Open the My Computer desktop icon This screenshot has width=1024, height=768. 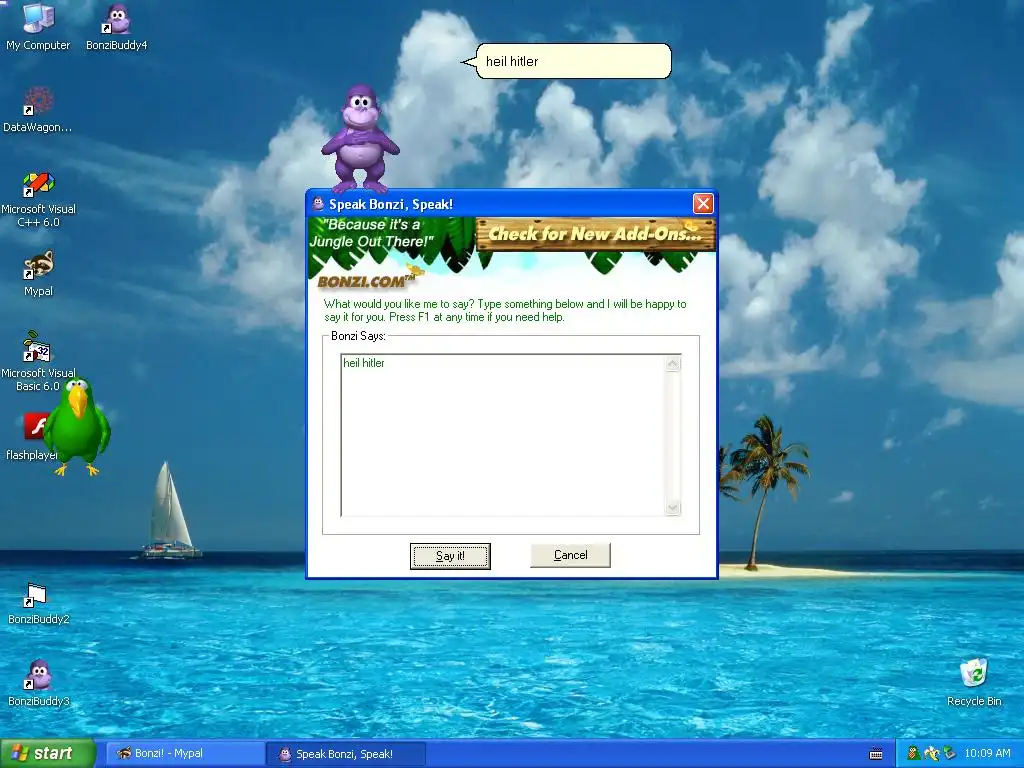(38, 26)
